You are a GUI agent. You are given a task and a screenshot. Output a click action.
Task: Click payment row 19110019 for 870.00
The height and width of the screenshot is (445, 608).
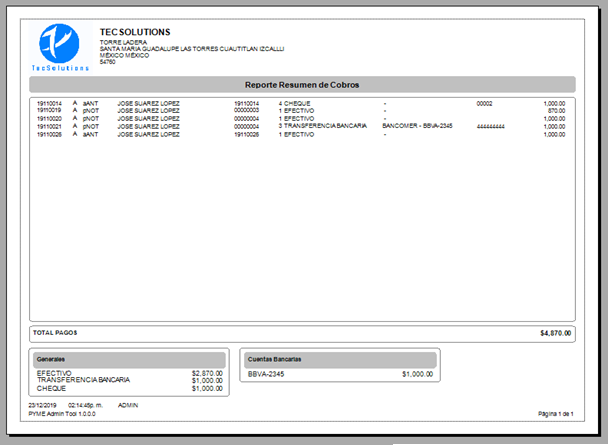point(300,110)
